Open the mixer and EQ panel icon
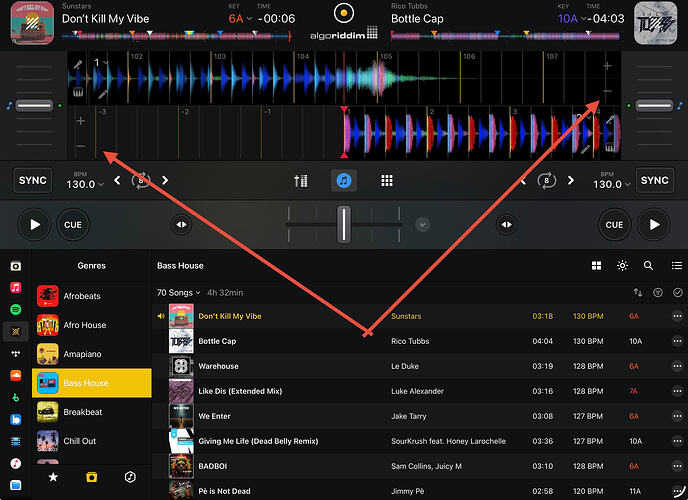 pos(300,181)
